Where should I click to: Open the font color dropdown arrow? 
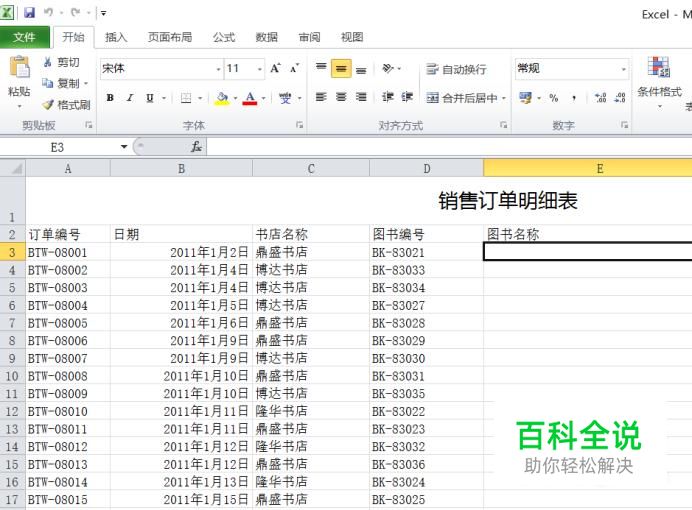click(x=263, y=98)
